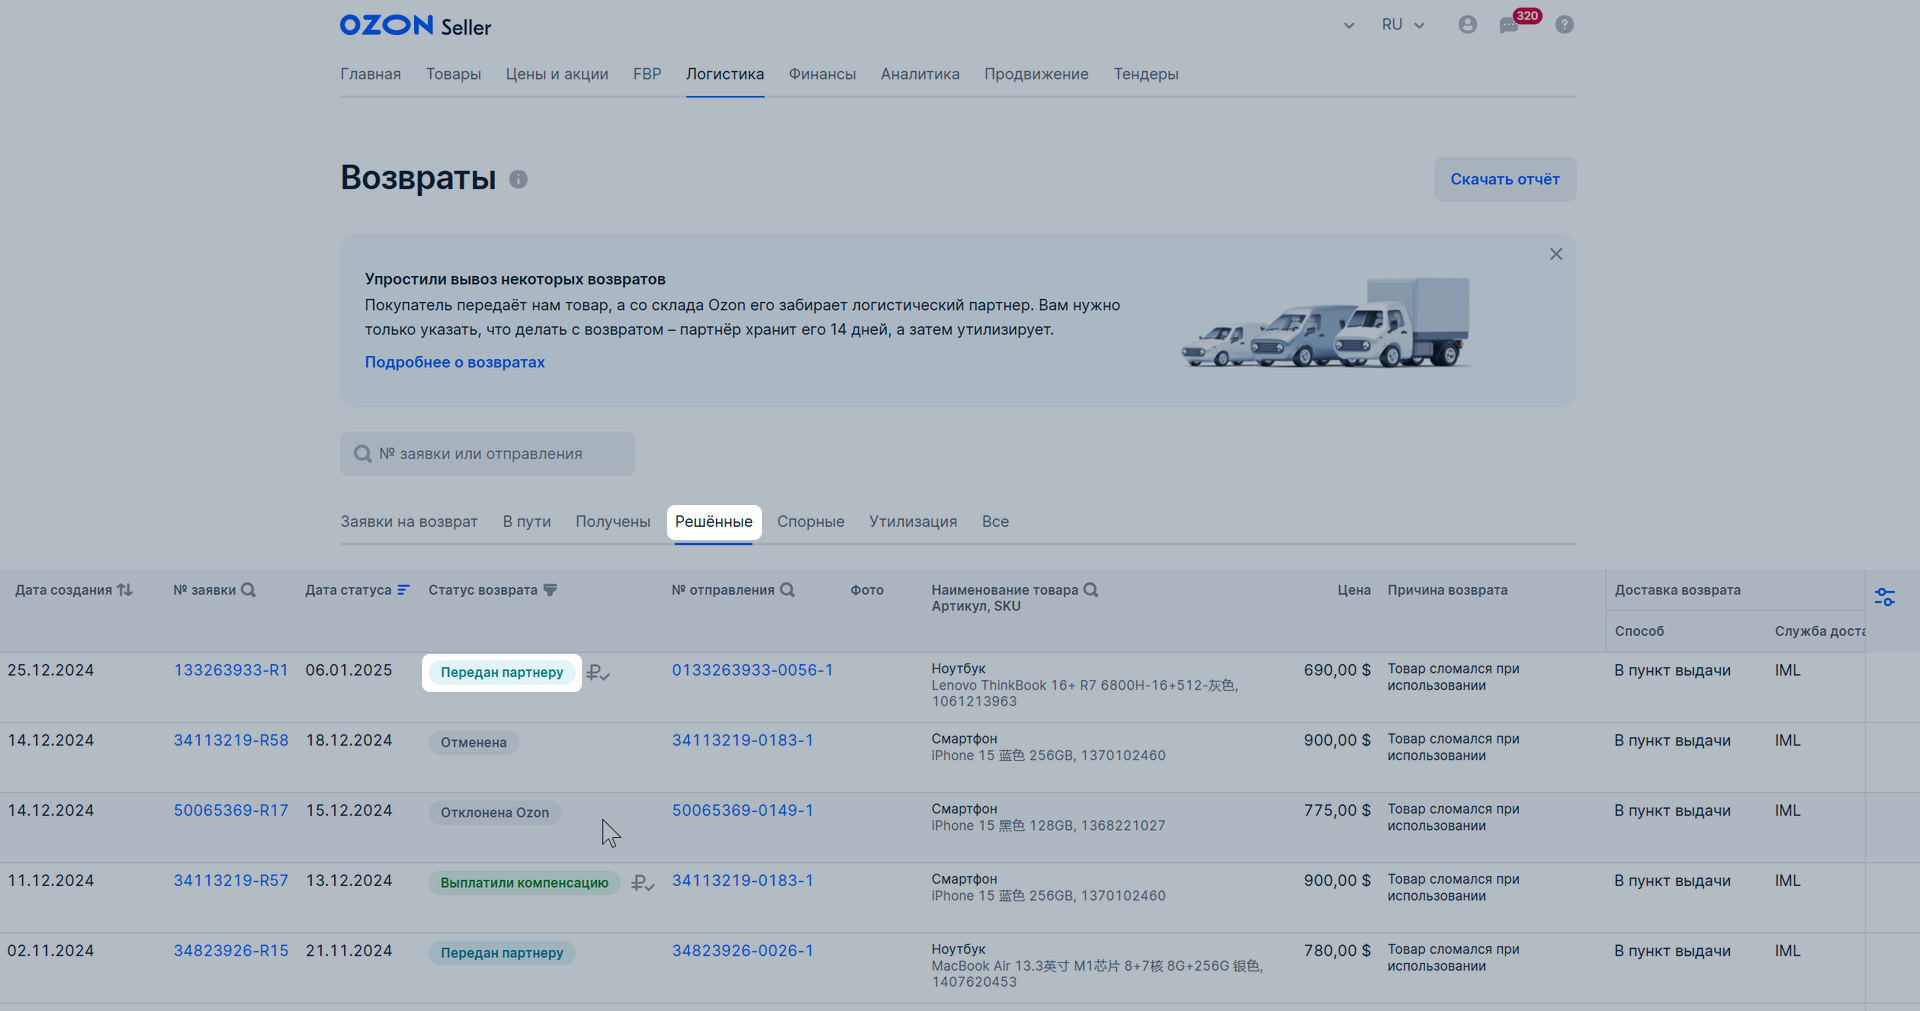This screenshot has width=1920, height=1011.
Task: Open Цены и акции menu
Action: pyautogui.click(x=557, y=74)
